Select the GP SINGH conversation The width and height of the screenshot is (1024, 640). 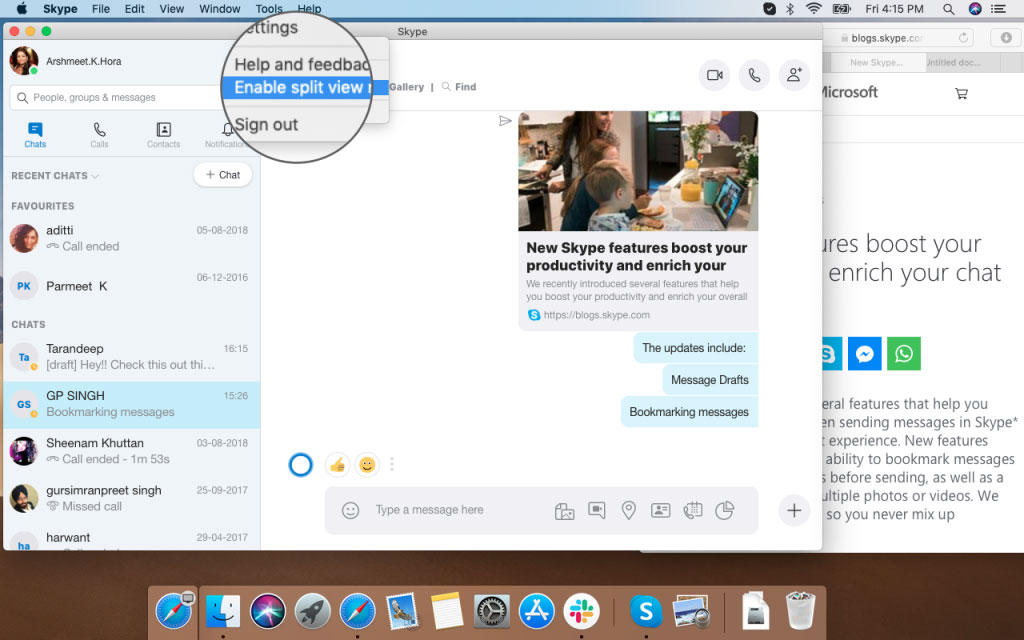(132, 404)
